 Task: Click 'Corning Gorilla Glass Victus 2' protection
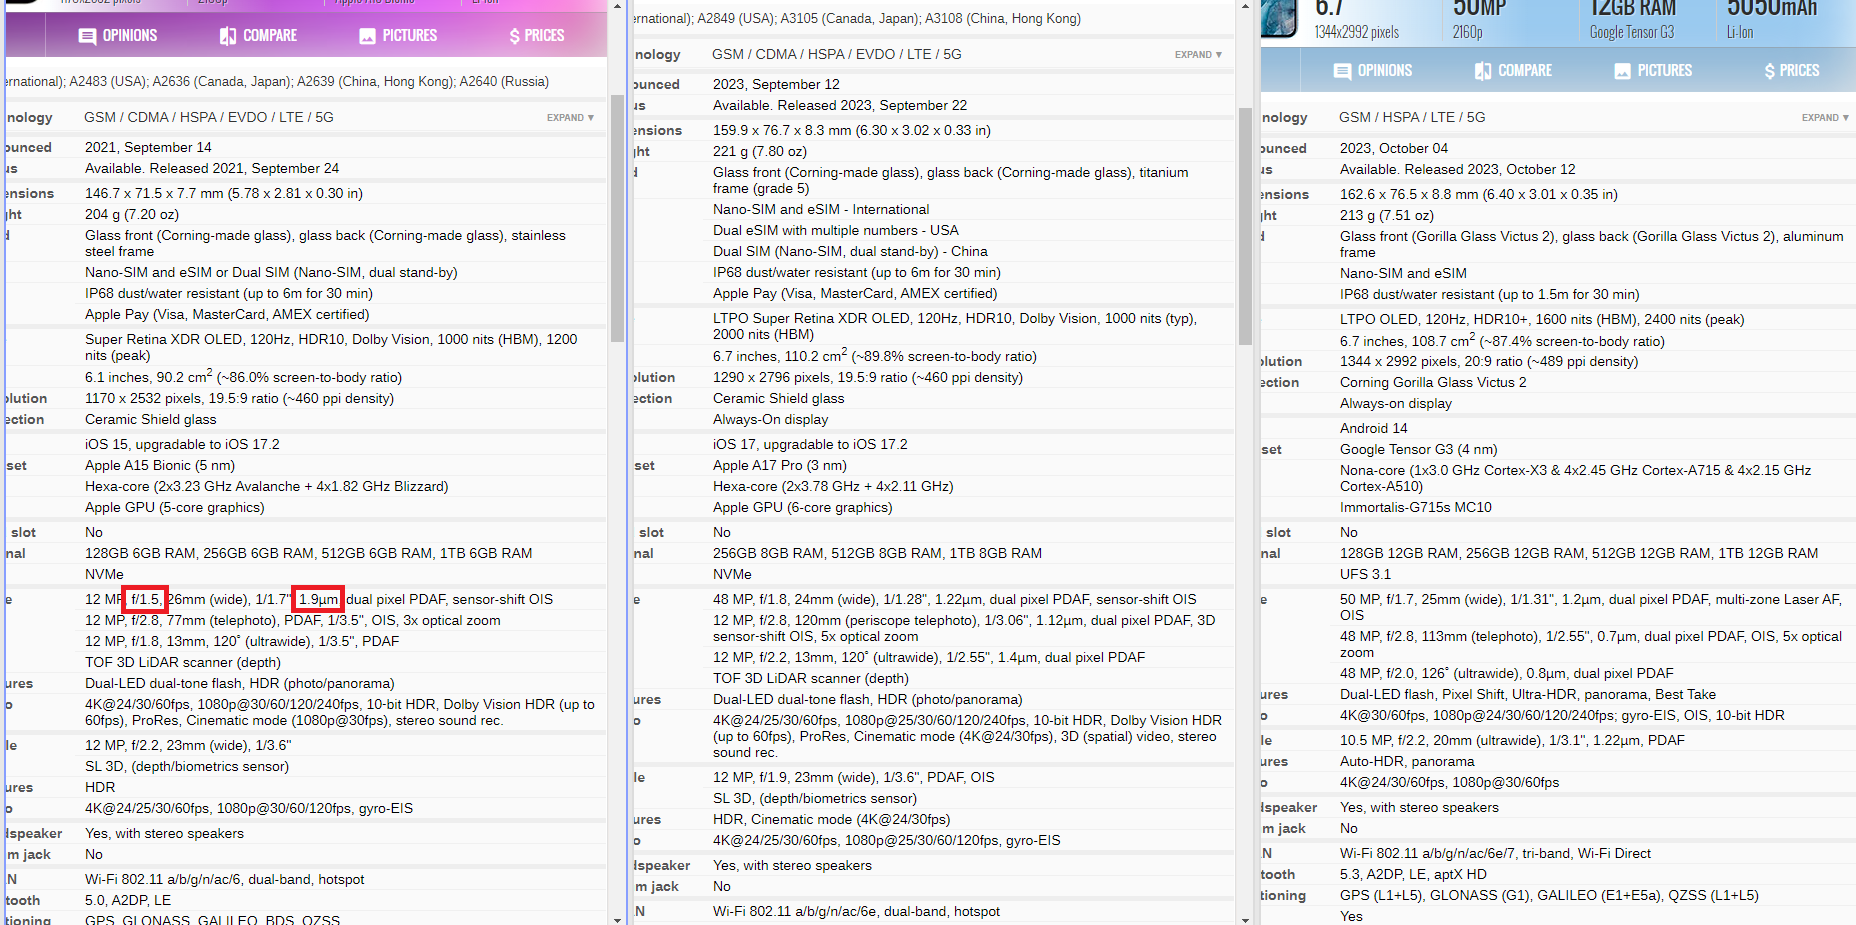(x=1433, y=382)
